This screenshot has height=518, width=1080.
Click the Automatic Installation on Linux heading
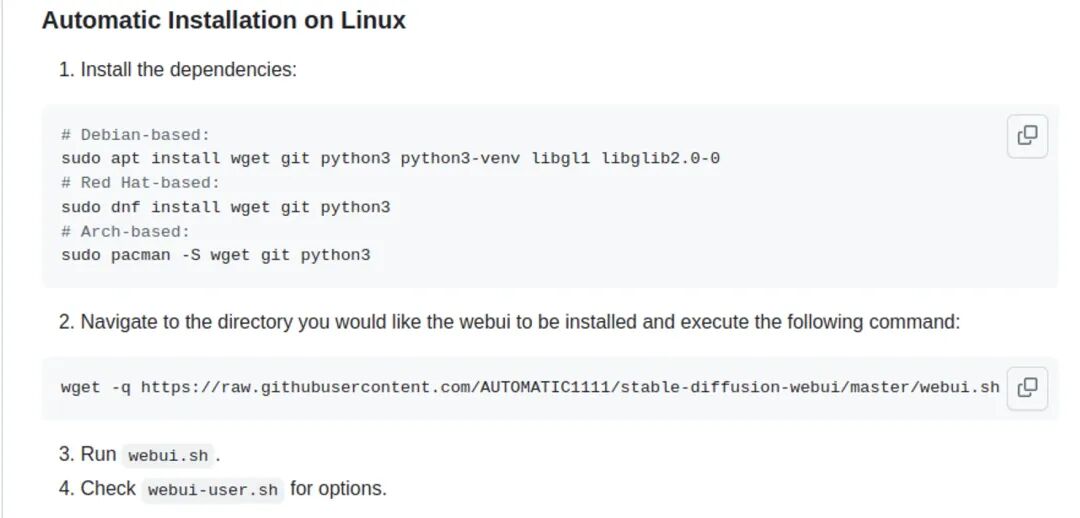(x=224, y=20)
